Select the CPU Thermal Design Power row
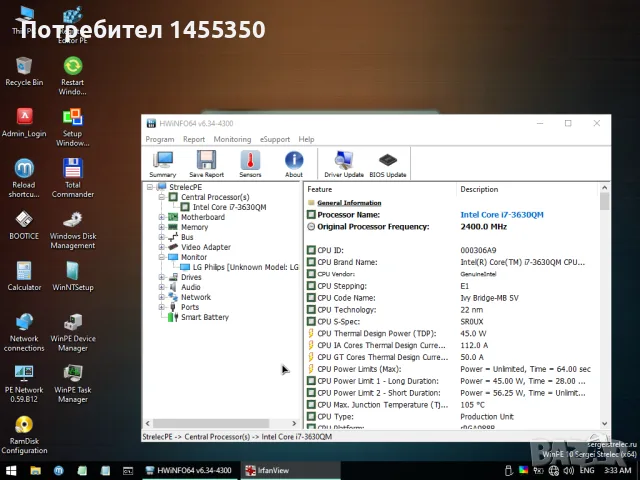 click(452, 333)
